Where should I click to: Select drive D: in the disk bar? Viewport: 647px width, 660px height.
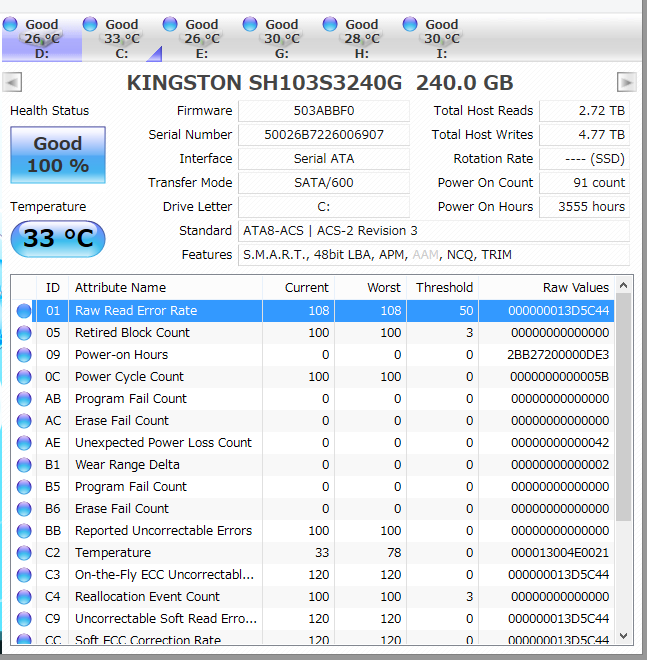(x=41, y=39)
